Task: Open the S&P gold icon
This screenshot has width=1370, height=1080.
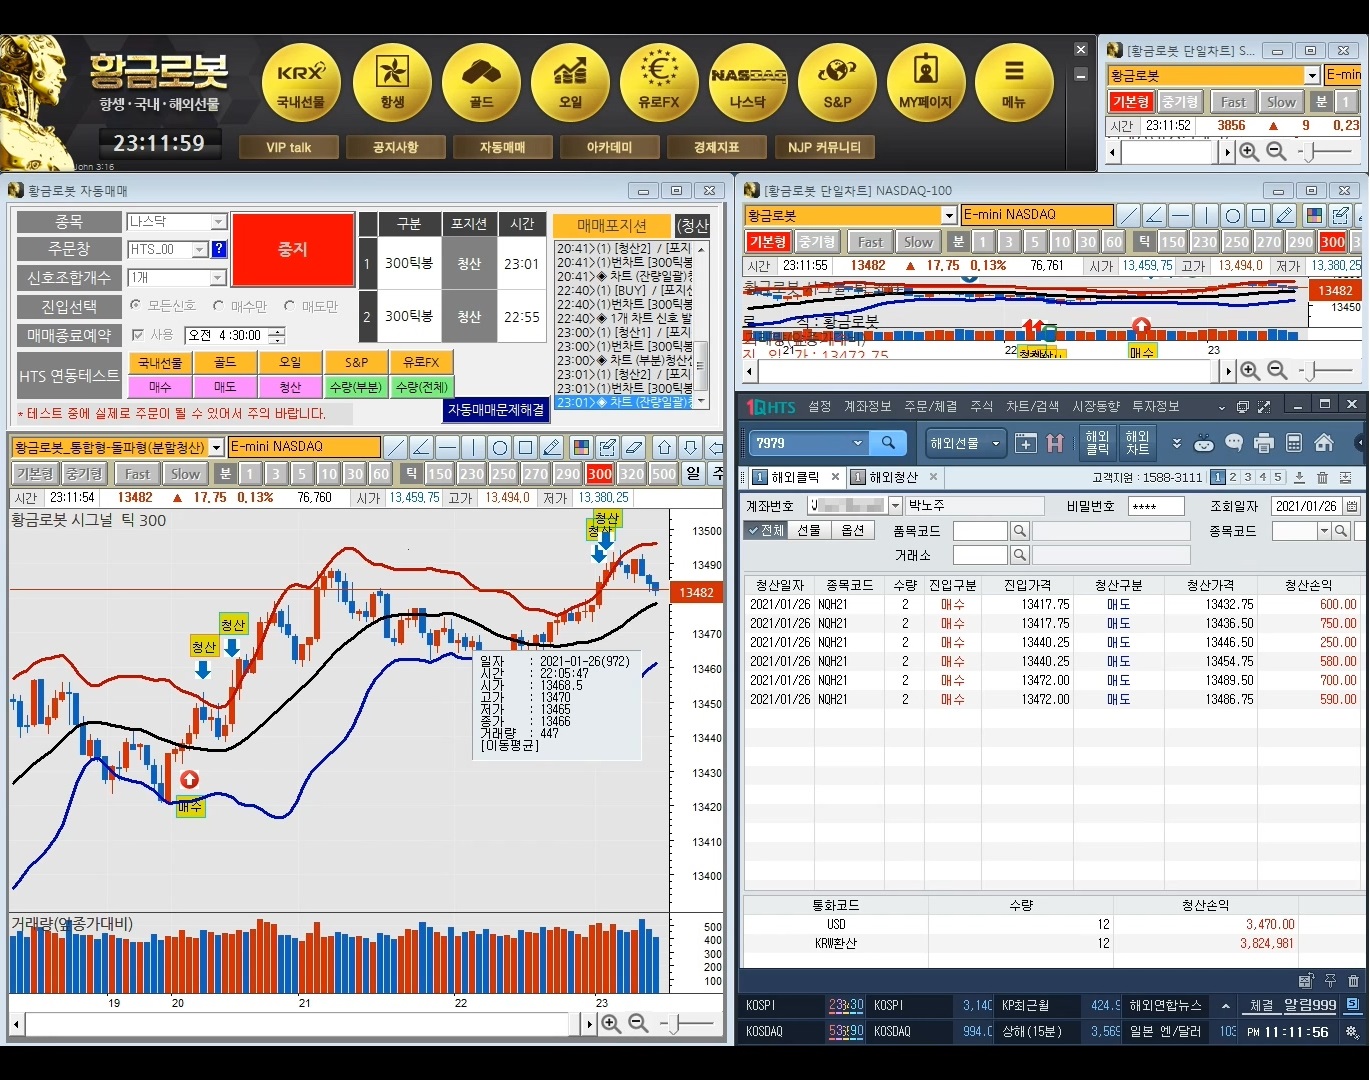Action: pos(837,84)
